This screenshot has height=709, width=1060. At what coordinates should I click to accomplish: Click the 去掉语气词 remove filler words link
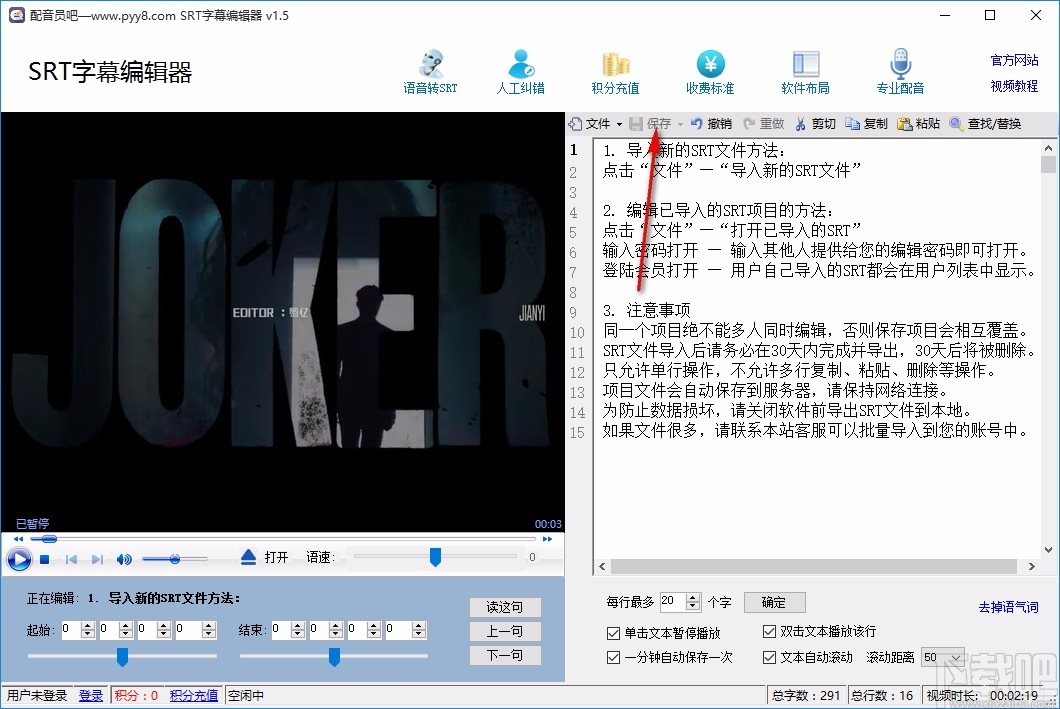pyautogui.click(x=1008, y=607)
